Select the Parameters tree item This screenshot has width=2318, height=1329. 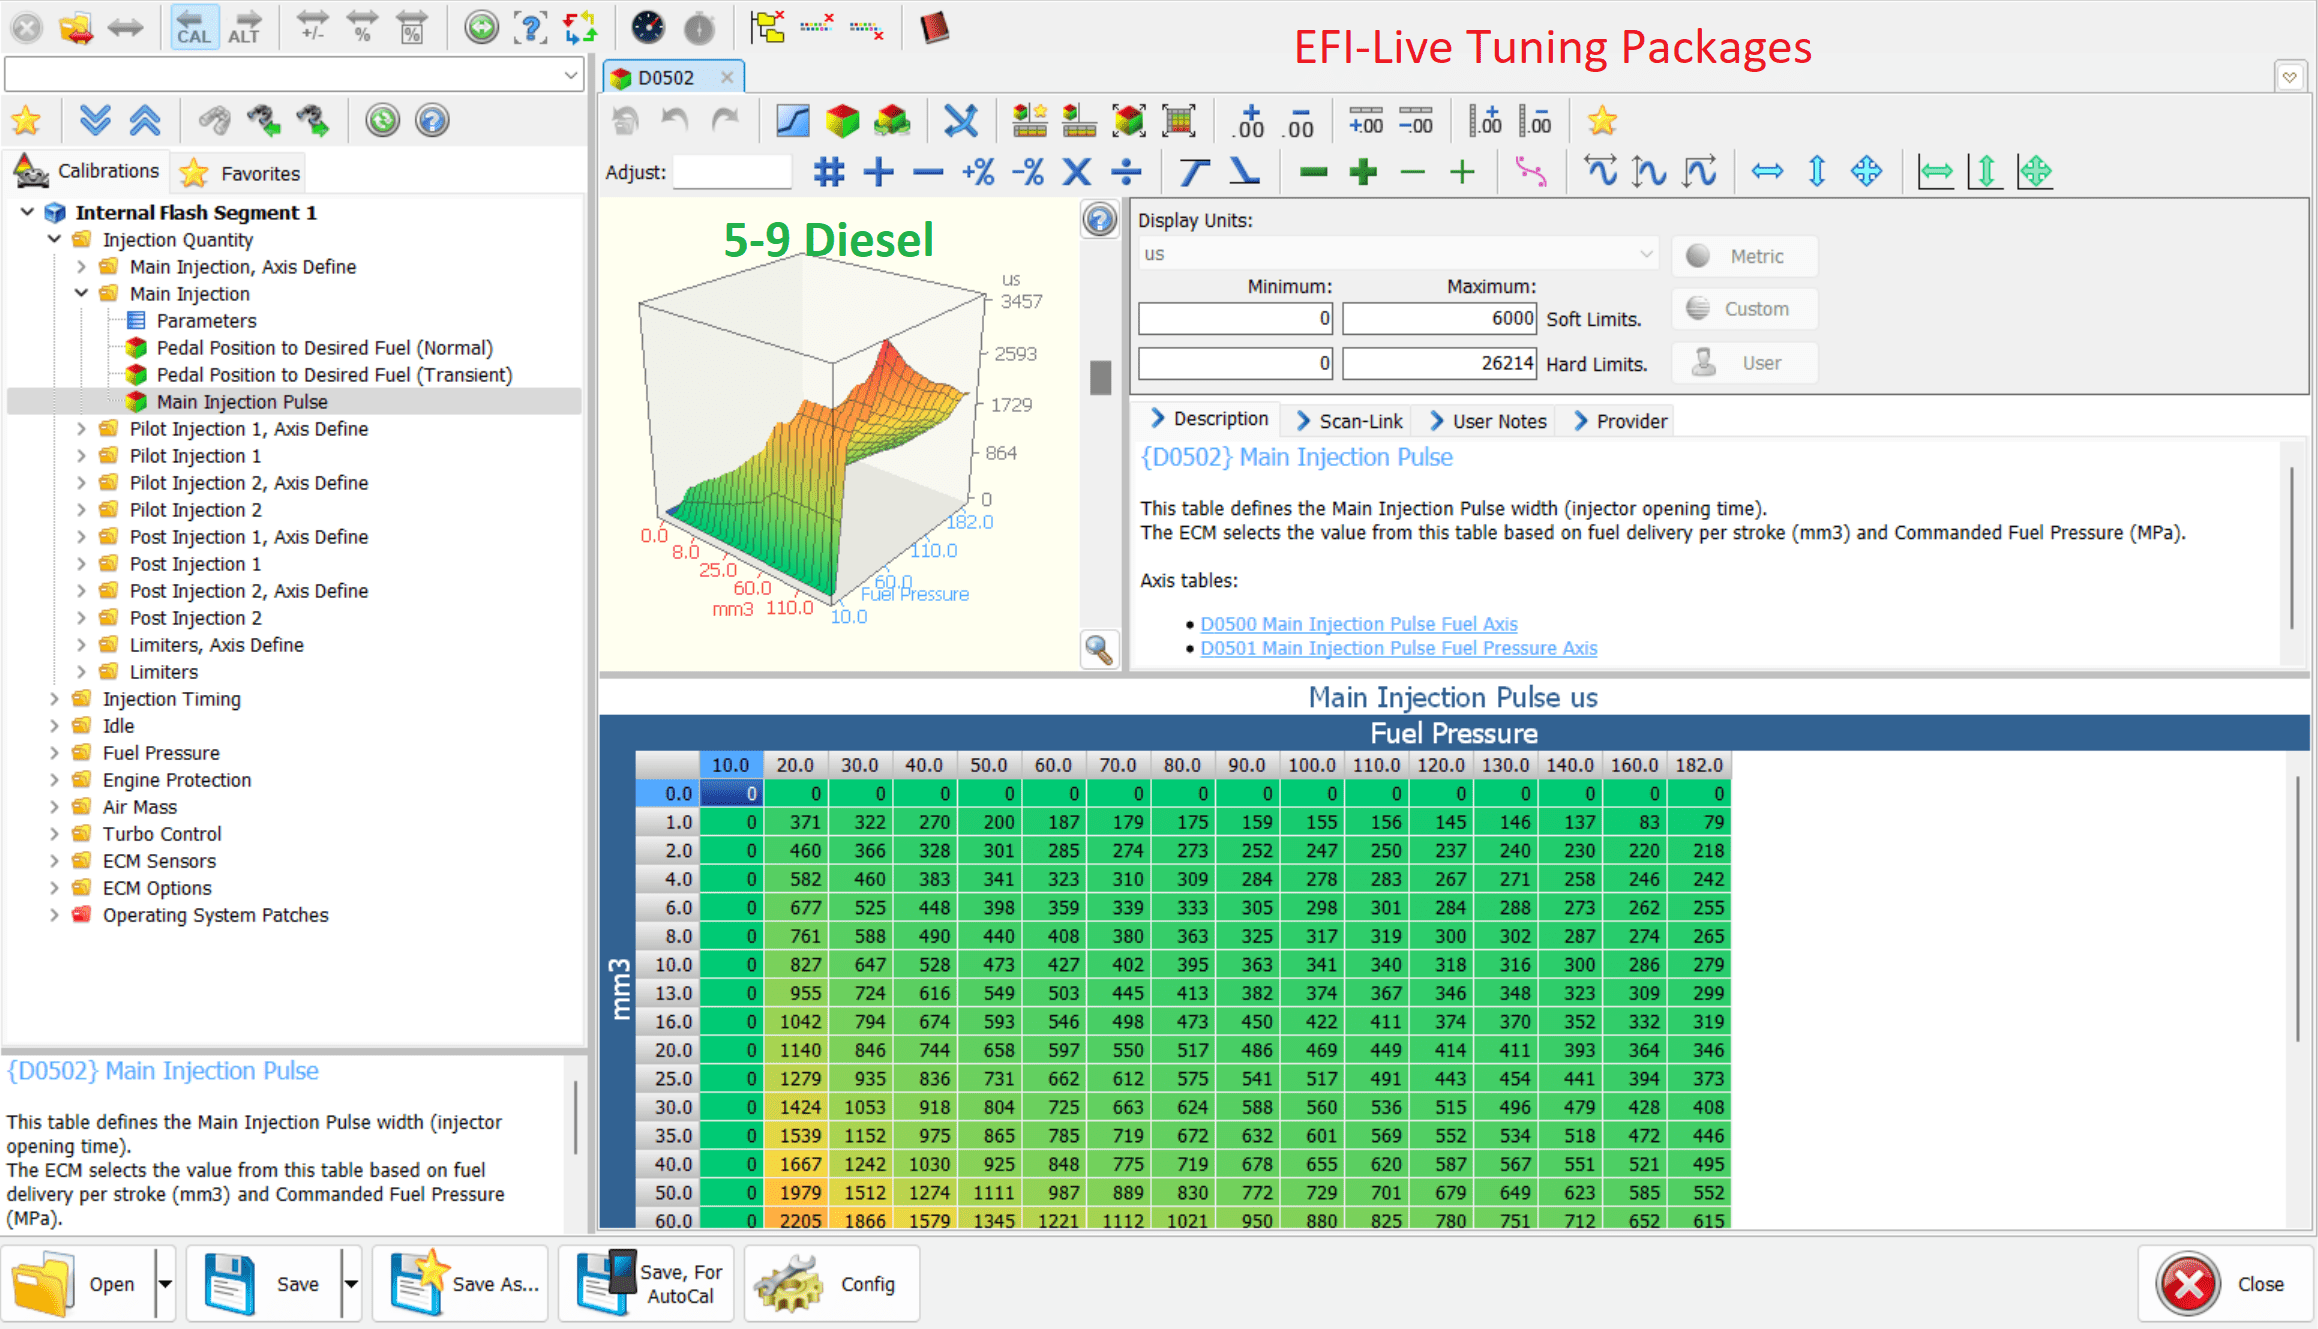[206, 320]
